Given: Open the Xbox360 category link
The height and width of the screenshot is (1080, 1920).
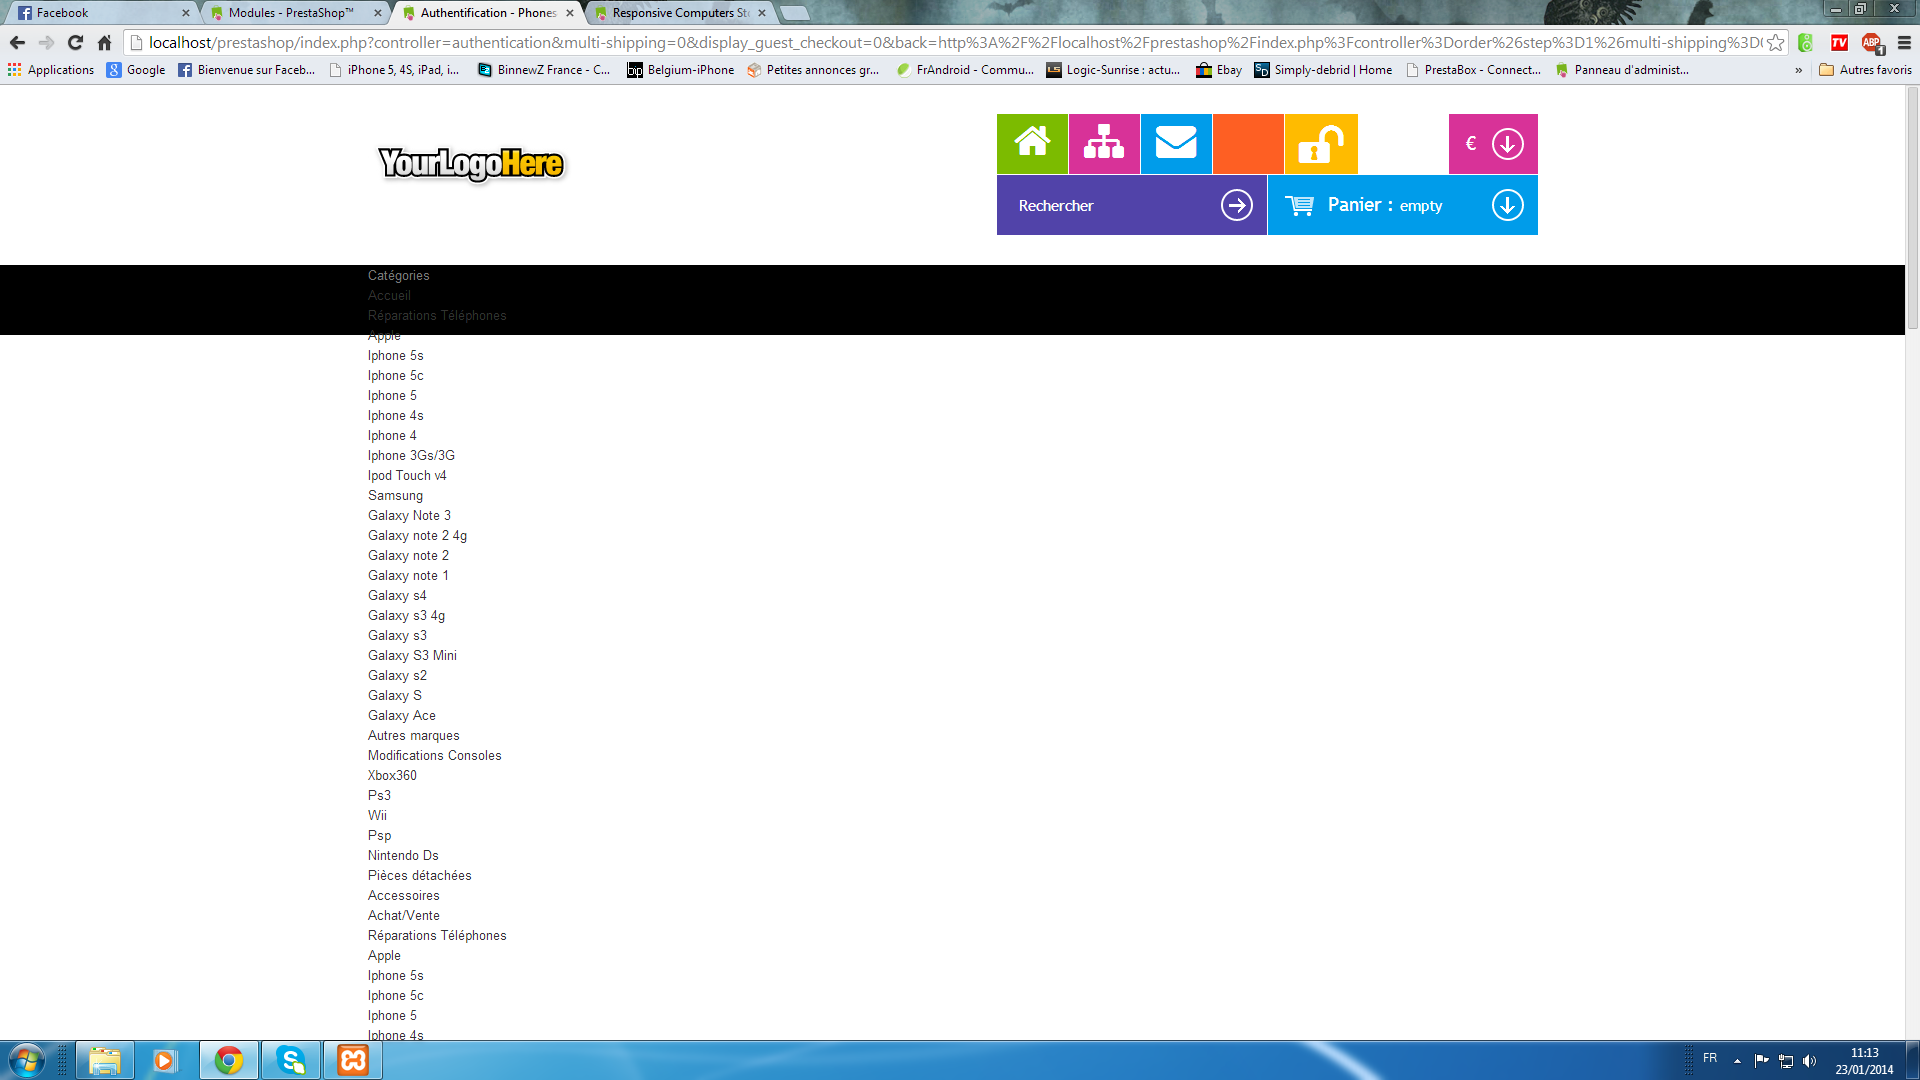Looking at the screenshot, I should [x=392, y=775].
